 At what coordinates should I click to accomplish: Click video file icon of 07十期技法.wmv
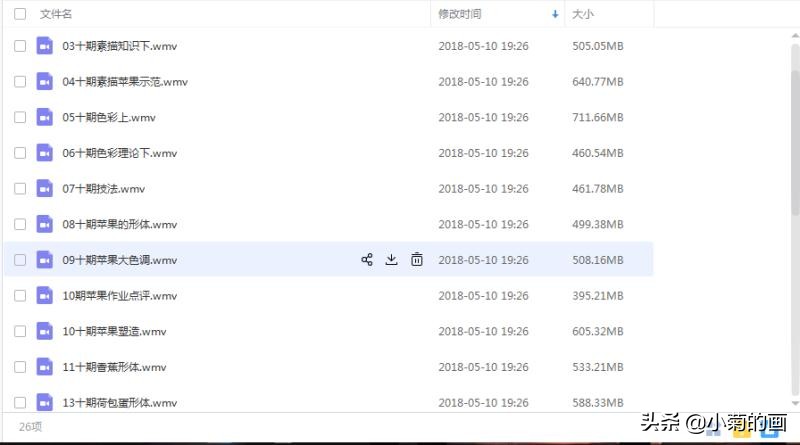coord(45,189)
